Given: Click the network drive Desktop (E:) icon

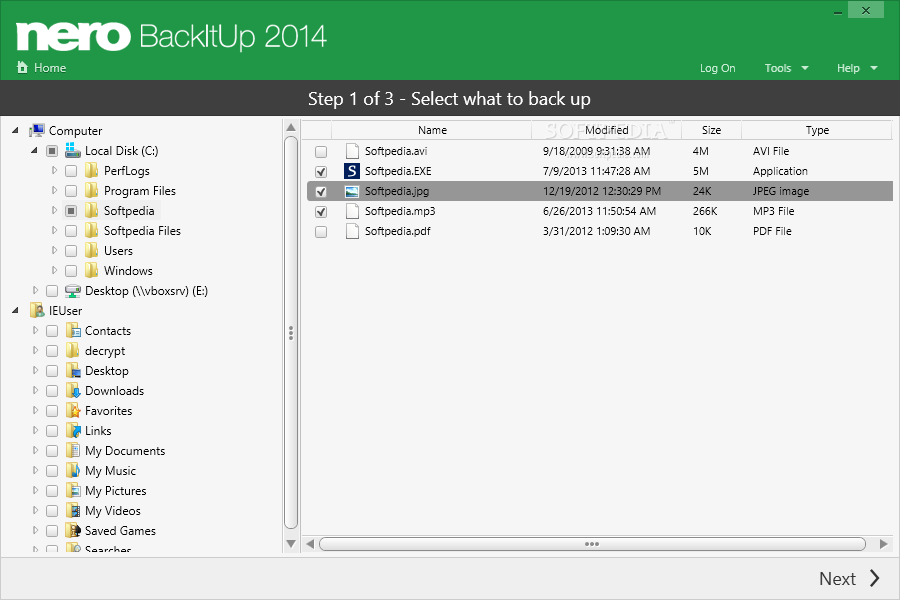Looking at the screenshot, I should (73, 291).
